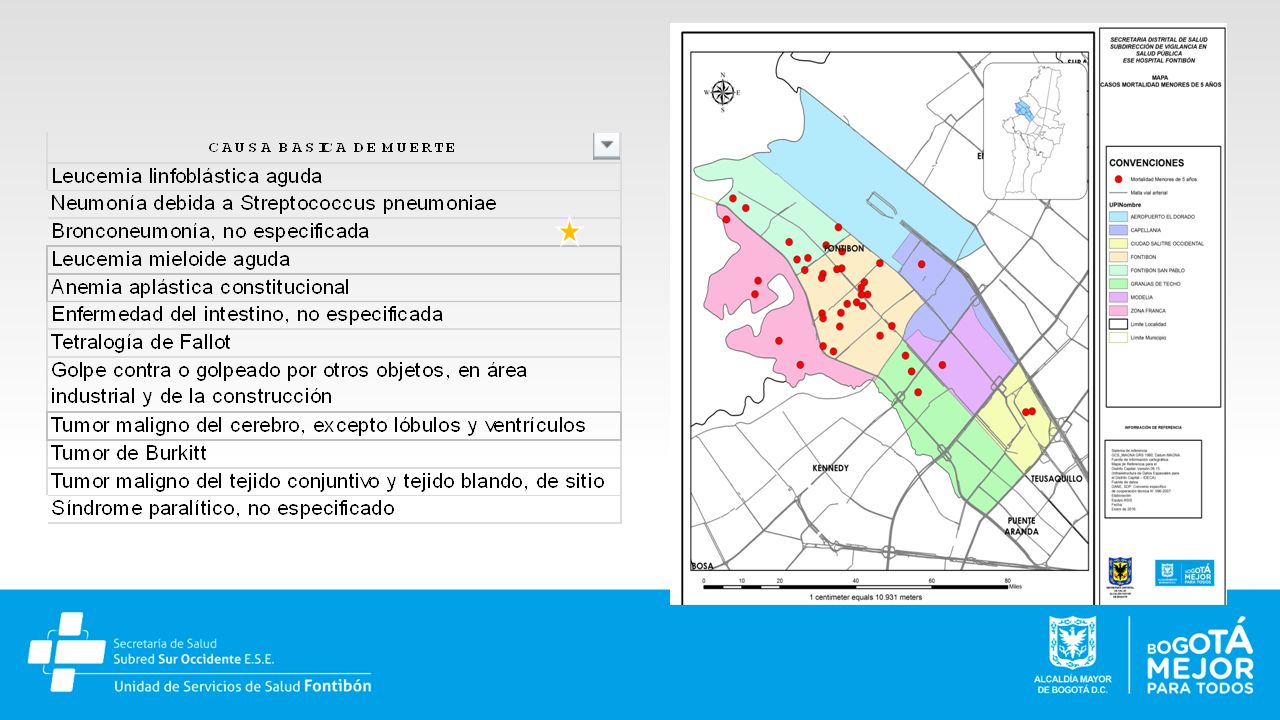Screen dimensions: 1280x720
Task: Select the Bronconeumonía, no especificada row
Action: point(334,232)
